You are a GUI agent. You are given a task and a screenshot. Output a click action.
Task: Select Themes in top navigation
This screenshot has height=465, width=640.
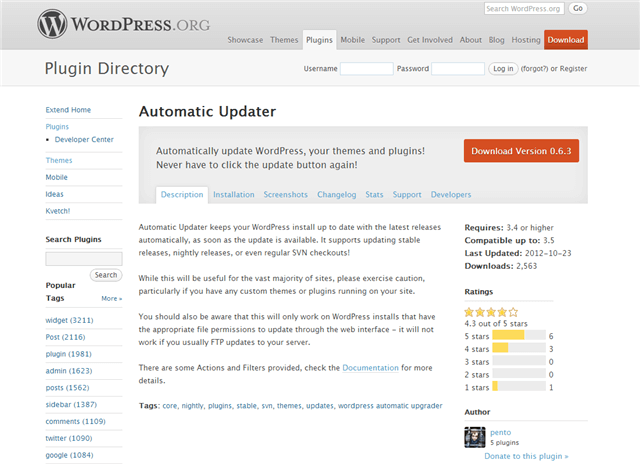[284, 40]
